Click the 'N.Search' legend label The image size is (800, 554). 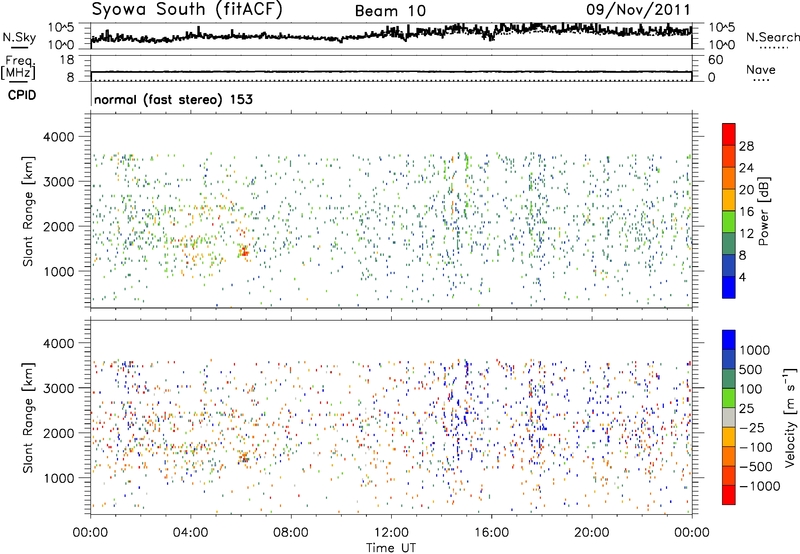[x=772, y=37]
